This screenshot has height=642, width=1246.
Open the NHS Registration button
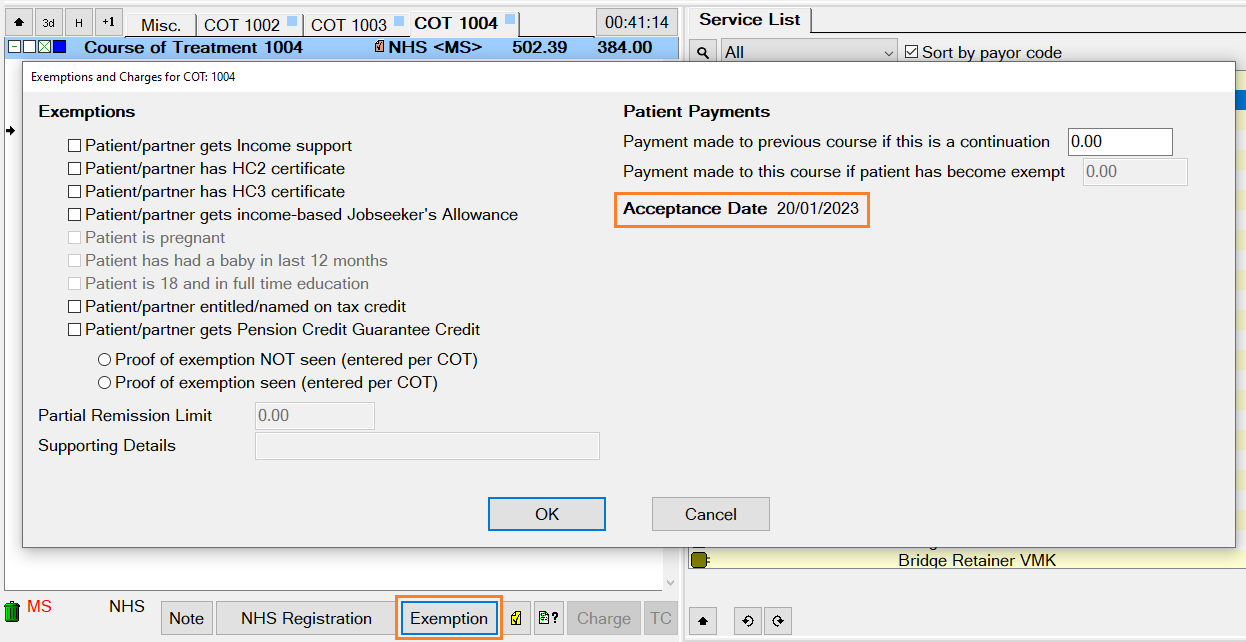coord(306,619)
